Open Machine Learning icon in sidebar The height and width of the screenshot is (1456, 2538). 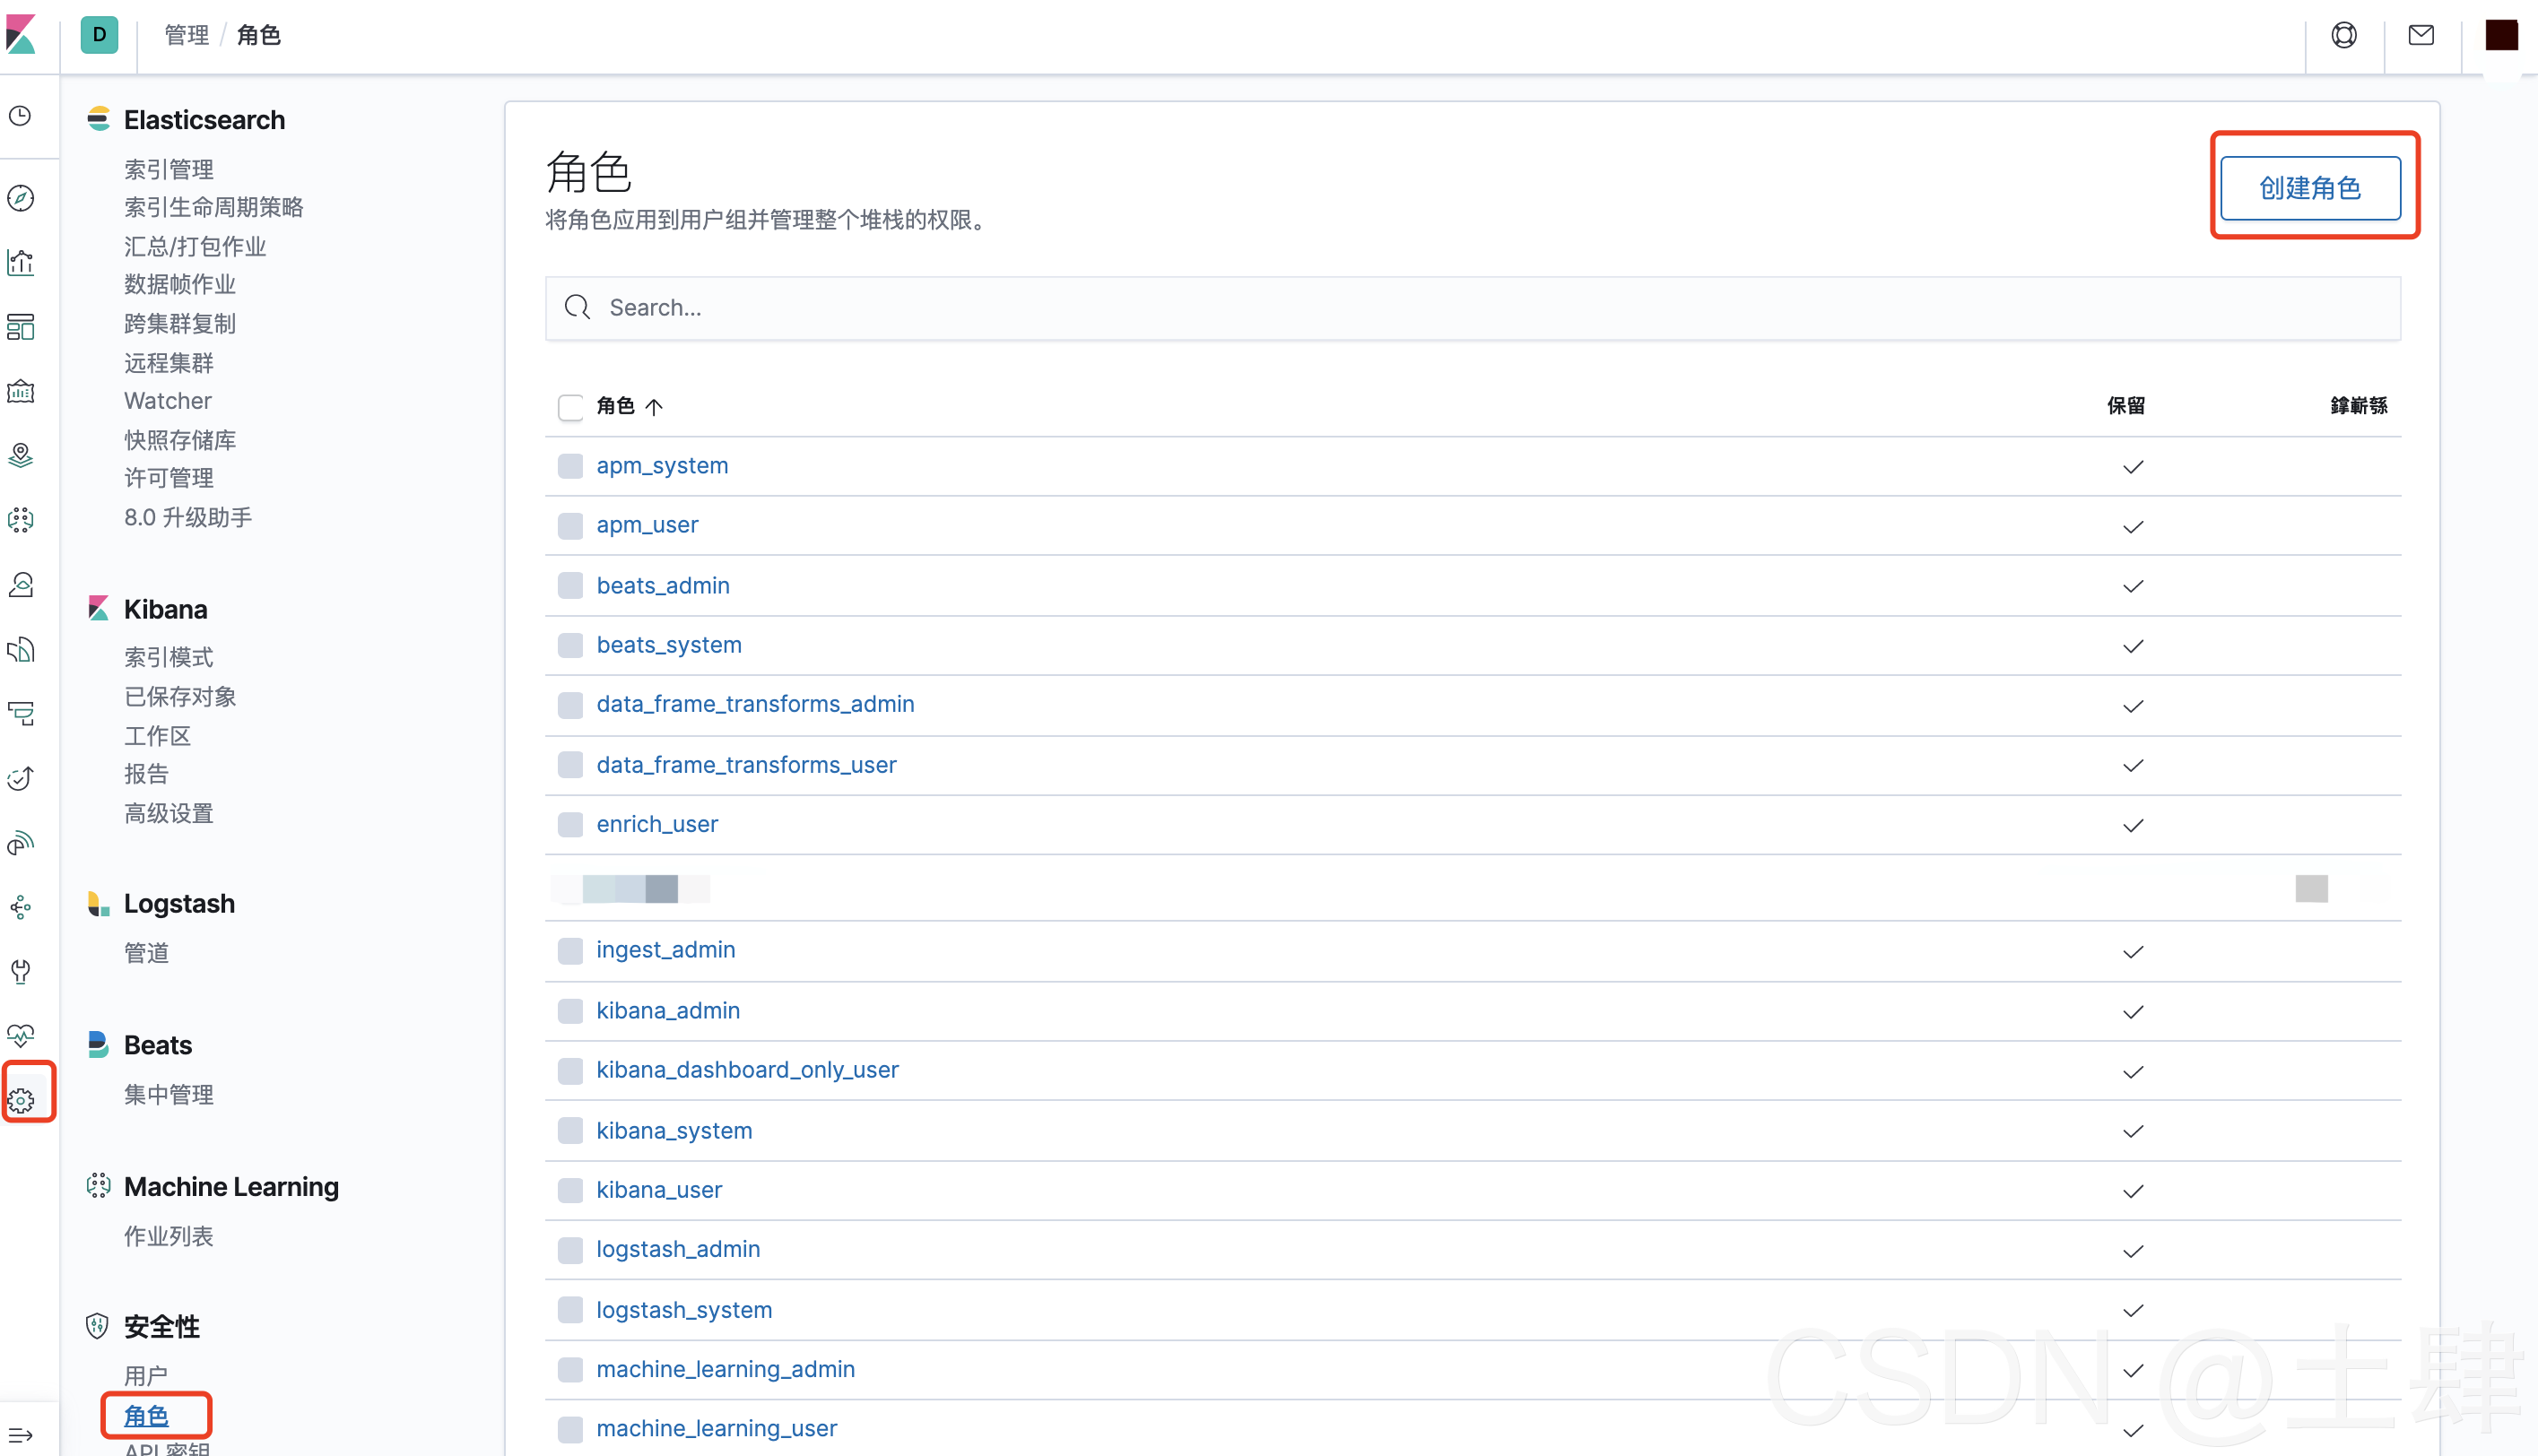pos(21,519)
